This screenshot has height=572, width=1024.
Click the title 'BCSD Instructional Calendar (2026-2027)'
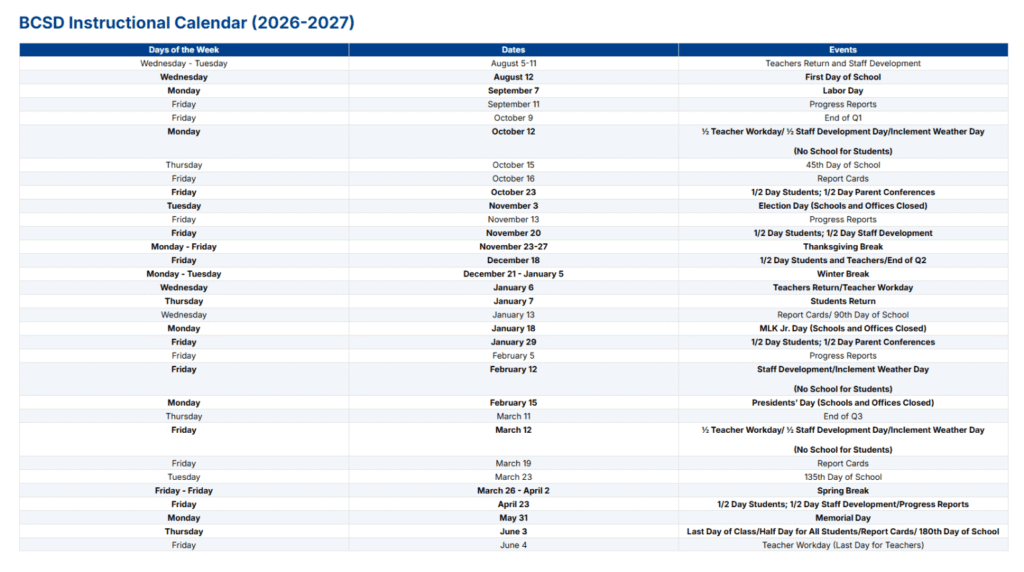pos(187,23)
